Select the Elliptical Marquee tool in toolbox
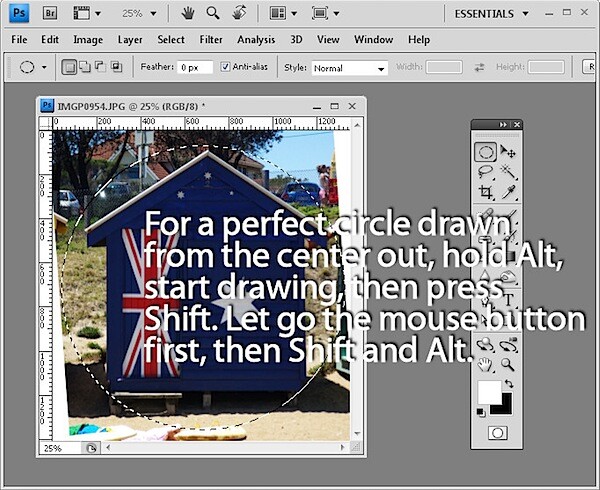 coord(485,152)
